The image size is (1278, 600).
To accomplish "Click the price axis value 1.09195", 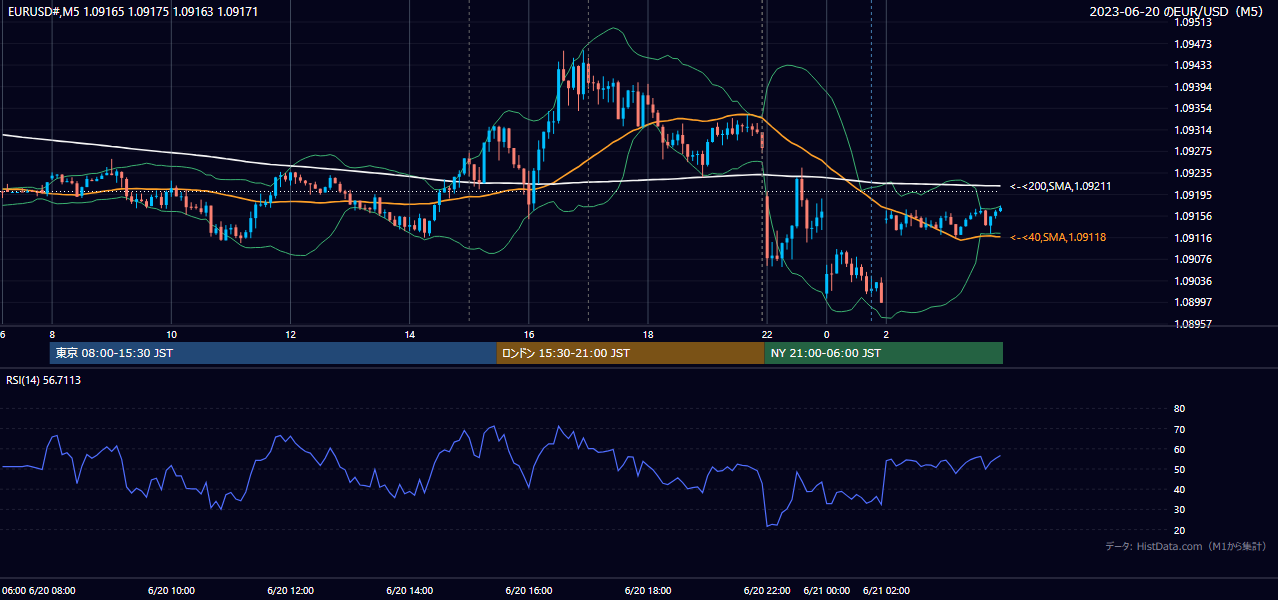I will point(1194,195).
